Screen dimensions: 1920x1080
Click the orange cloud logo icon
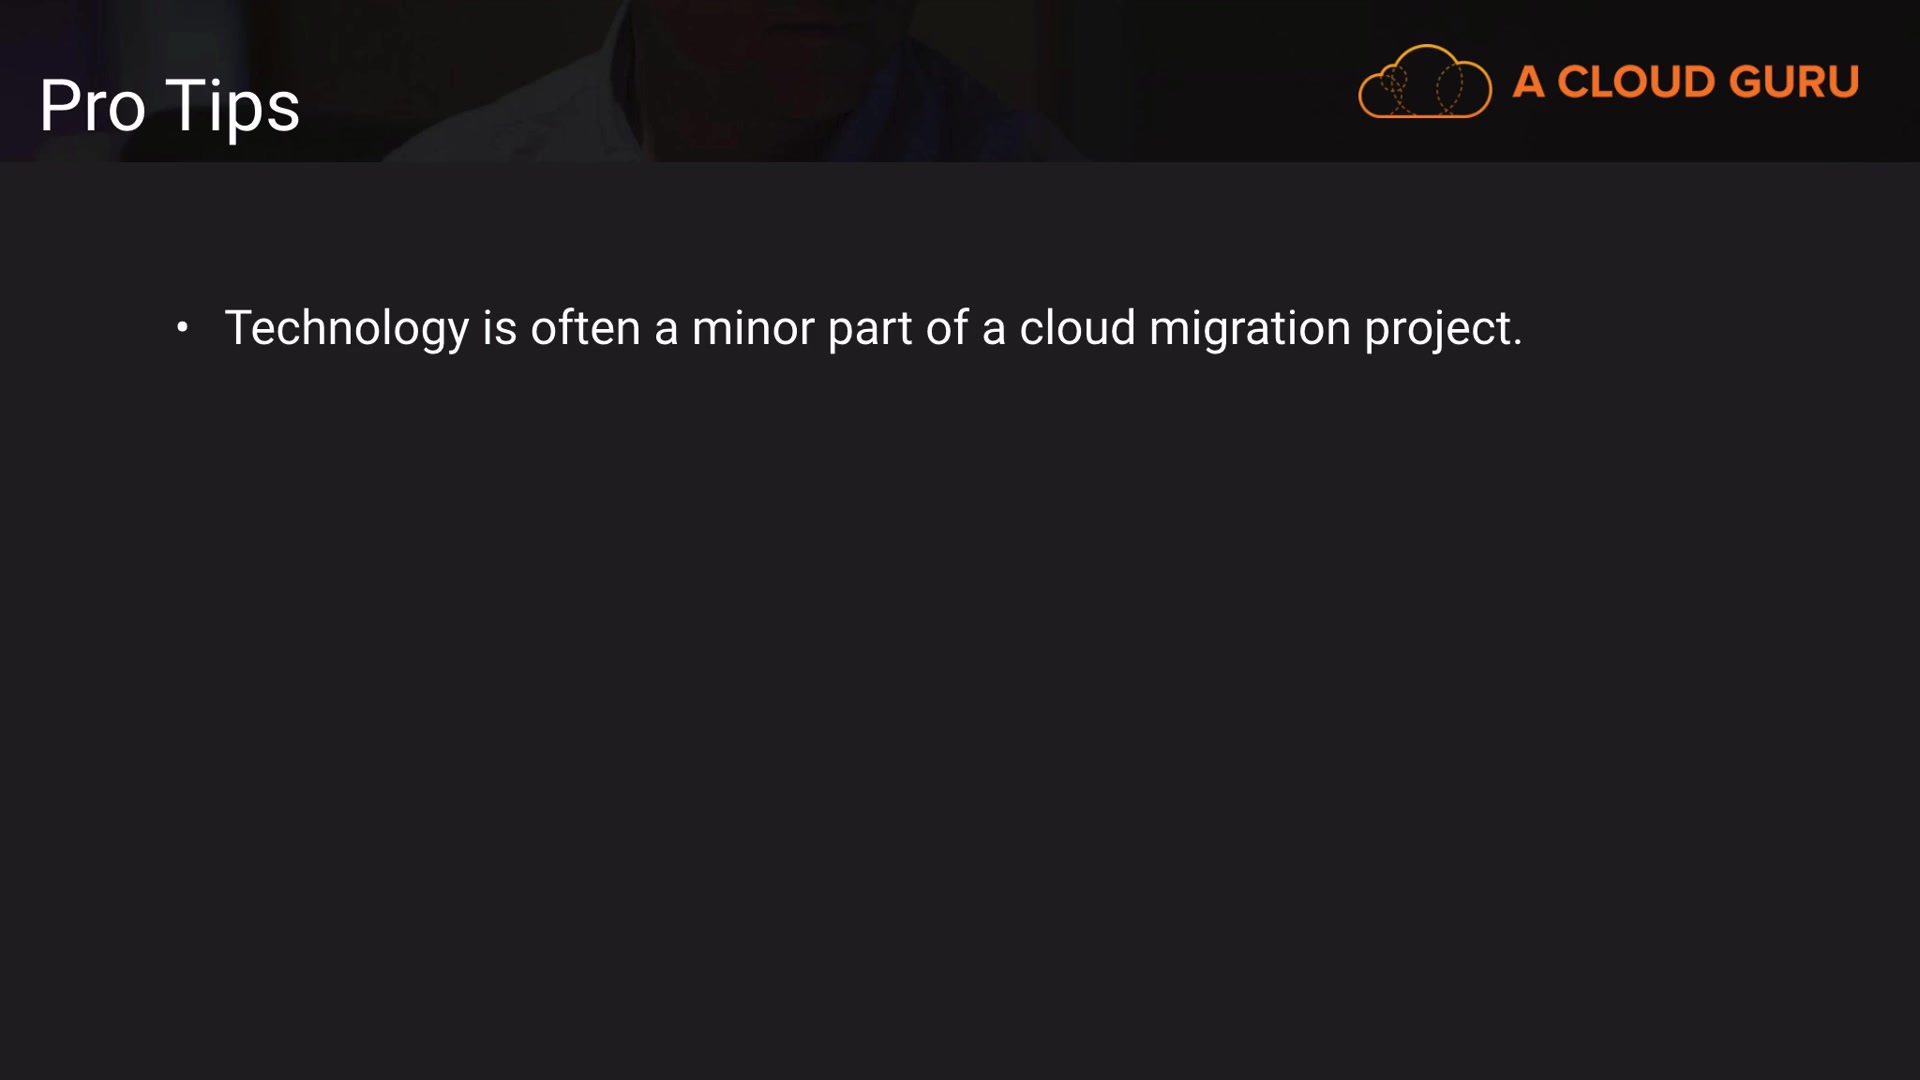tap(1424, 82)
